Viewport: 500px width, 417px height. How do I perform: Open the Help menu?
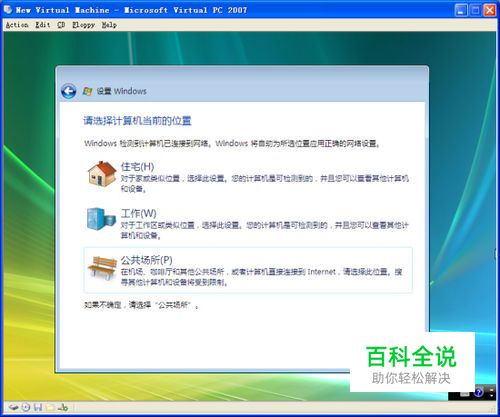pos(109,25)
